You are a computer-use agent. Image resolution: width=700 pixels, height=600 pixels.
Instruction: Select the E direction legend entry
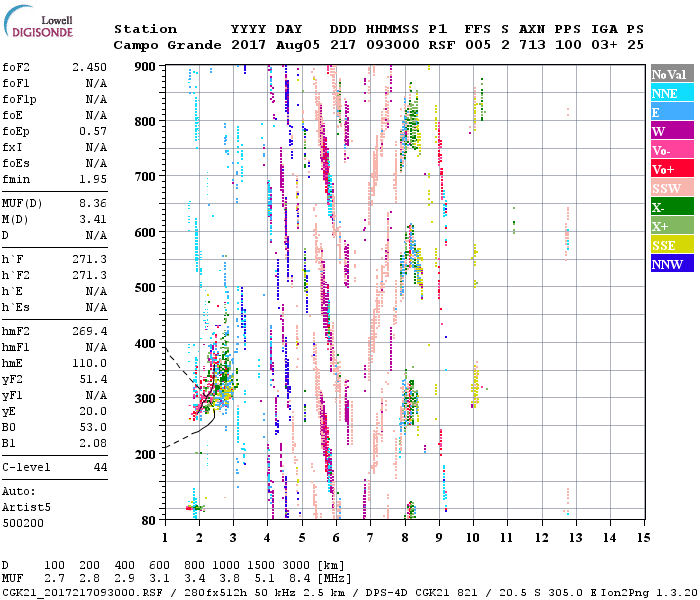click(671, 113)
